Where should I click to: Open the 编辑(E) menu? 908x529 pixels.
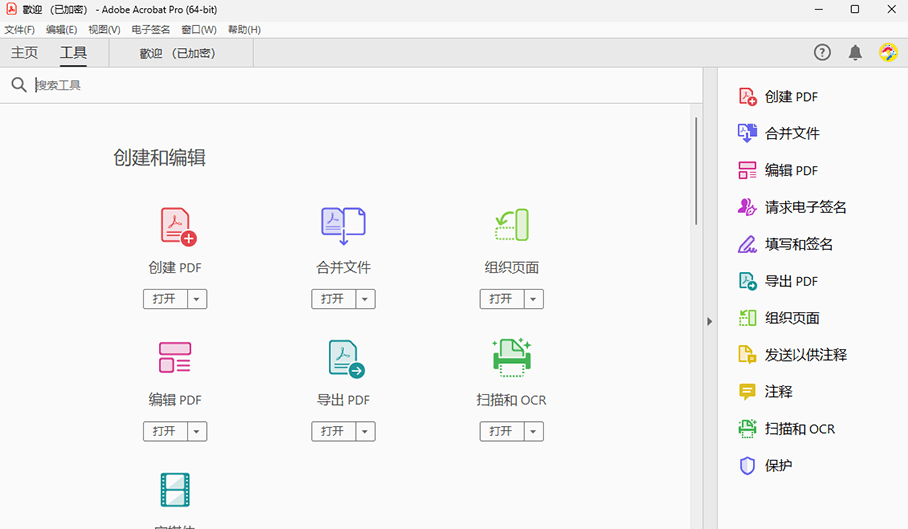[x=61, y=30]
